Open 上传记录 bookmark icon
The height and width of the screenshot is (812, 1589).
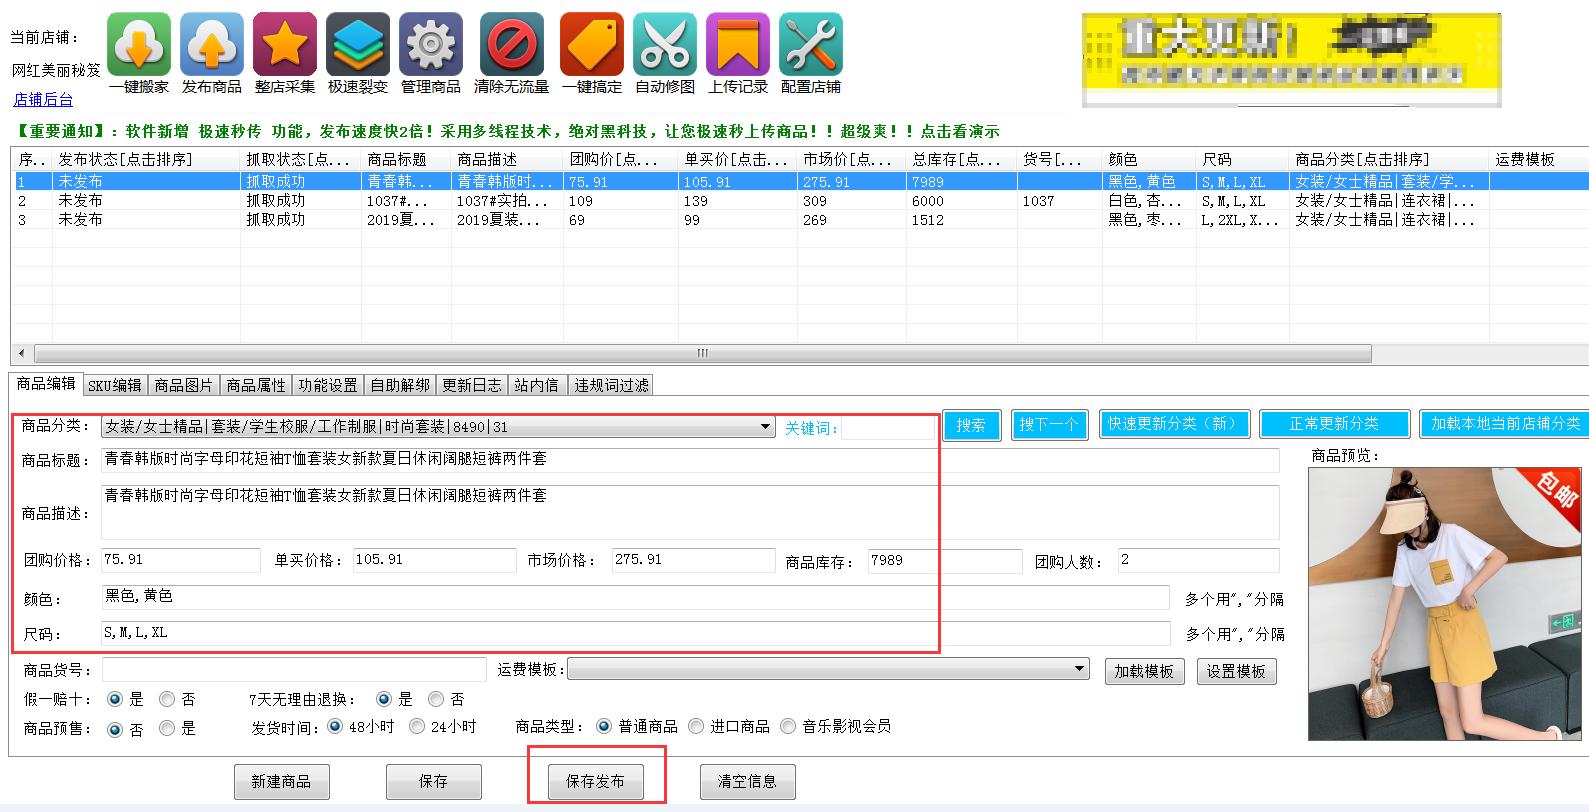point(738,44)
